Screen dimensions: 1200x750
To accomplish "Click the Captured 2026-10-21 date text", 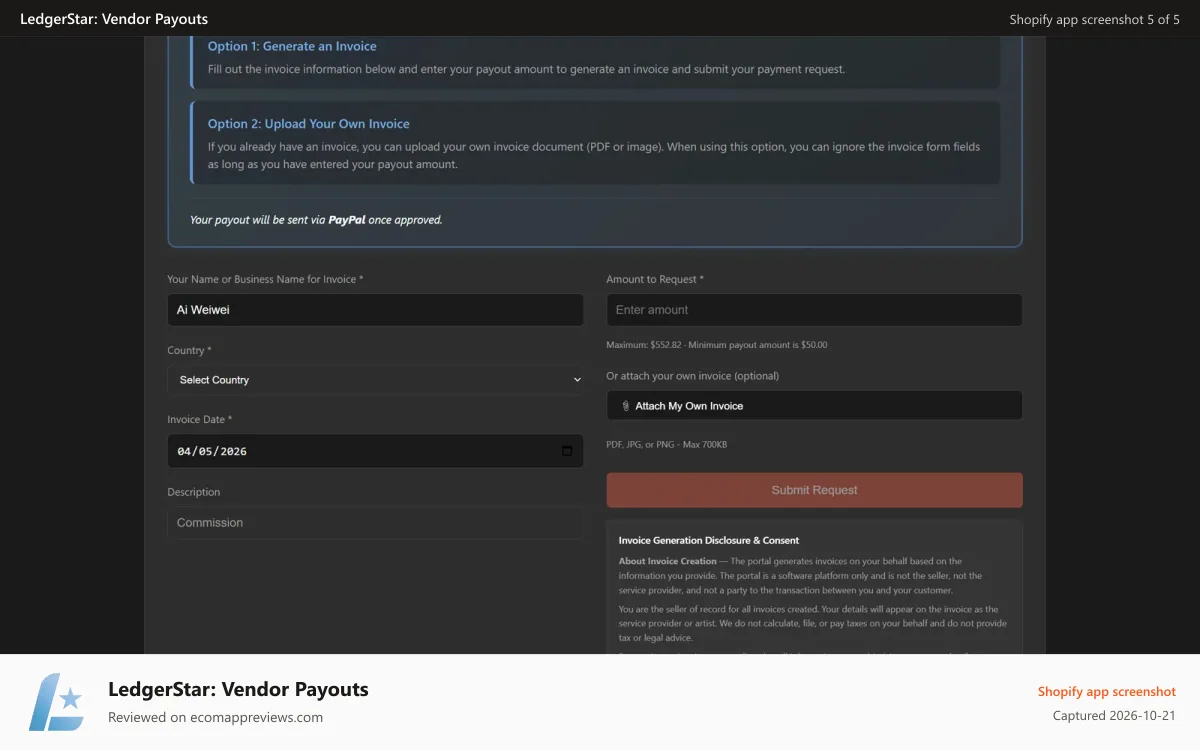I will (x=1115, y=716).
